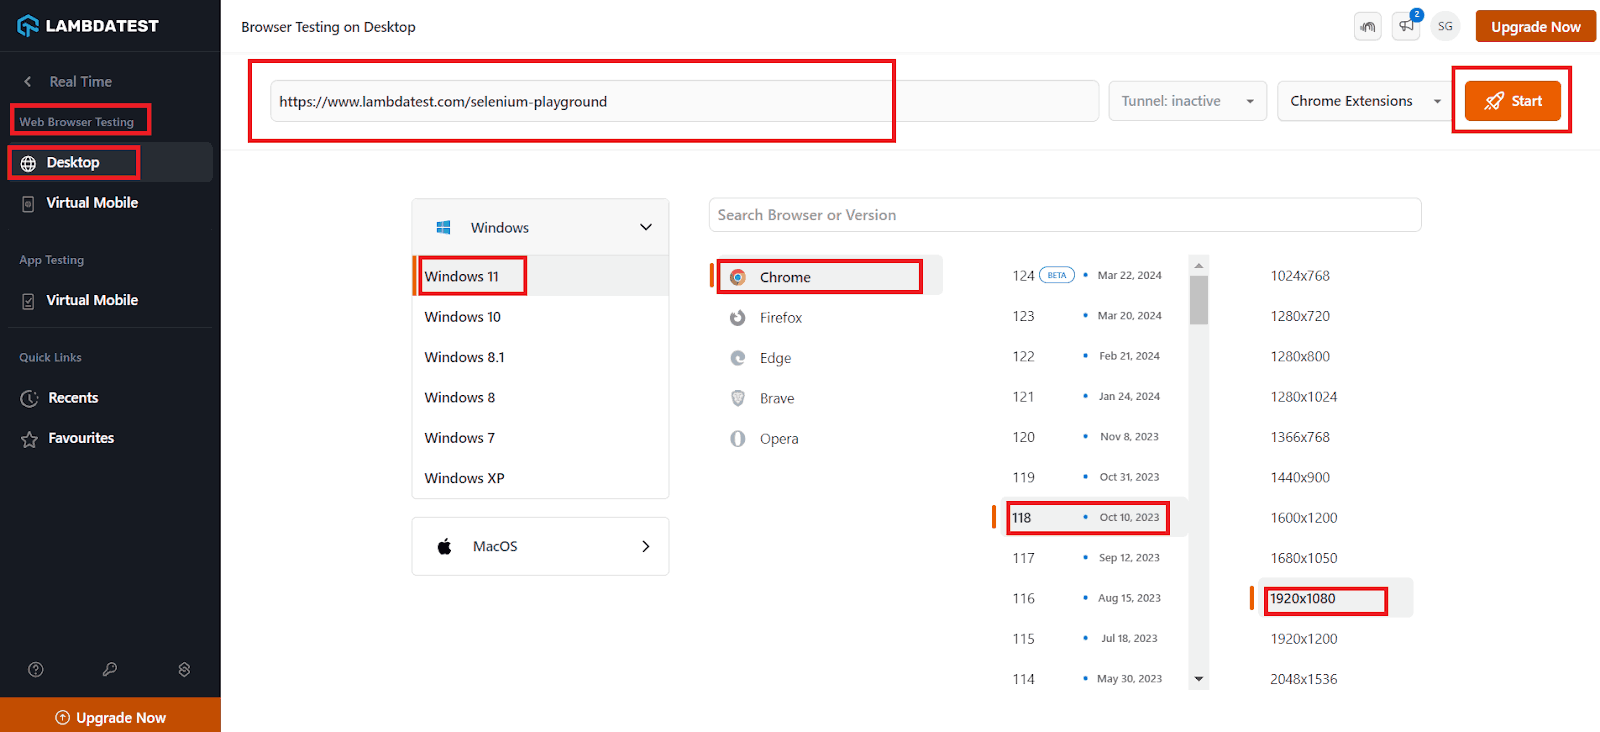
Task: Click Search Browser or Version field
Action: 1065,215
